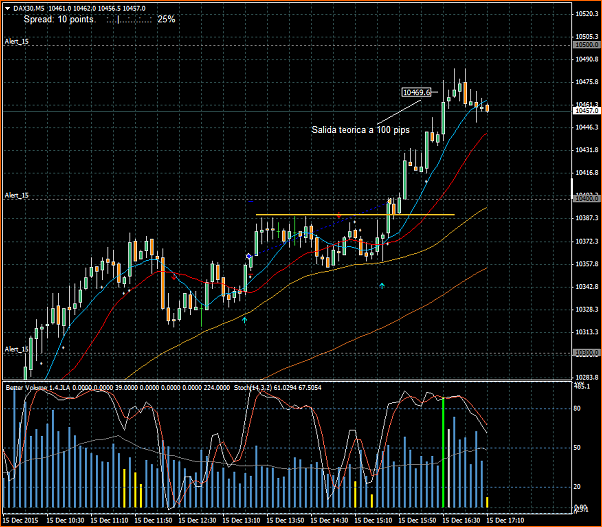The image size is (602, 527).
Task: Click the 20 level on the stochastic scale
Action: tap(577, 487)
